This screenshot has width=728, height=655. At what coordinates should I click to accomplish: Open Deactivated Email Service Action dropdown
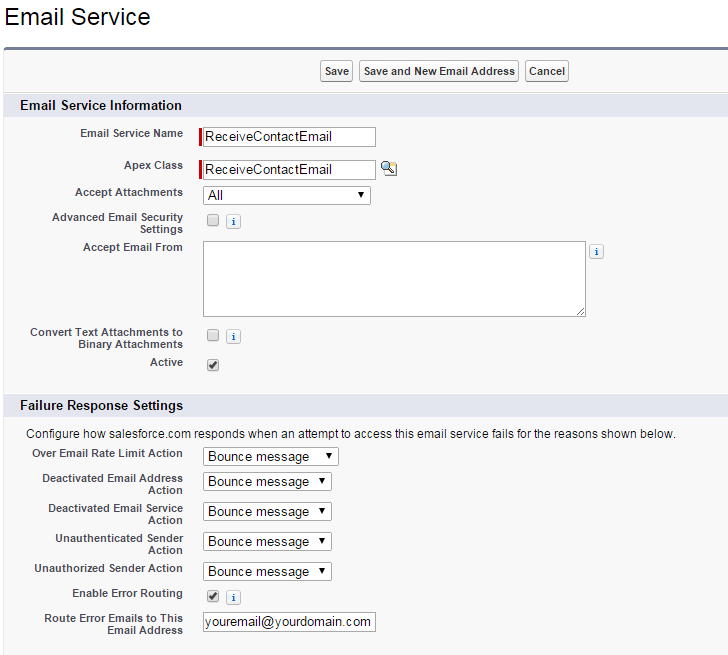click(x=267, y=511)
